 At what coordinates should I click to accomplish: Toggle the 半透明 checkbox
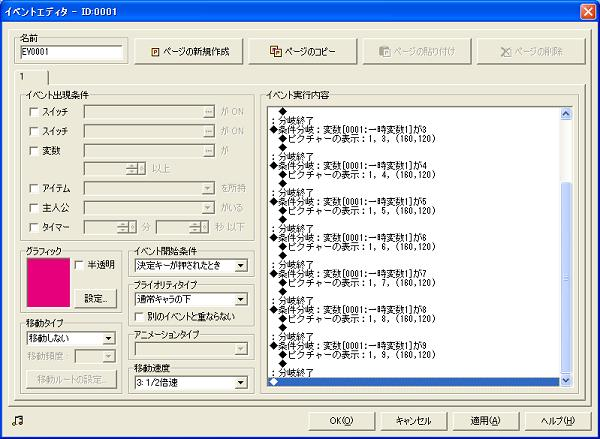click(79, 265)
